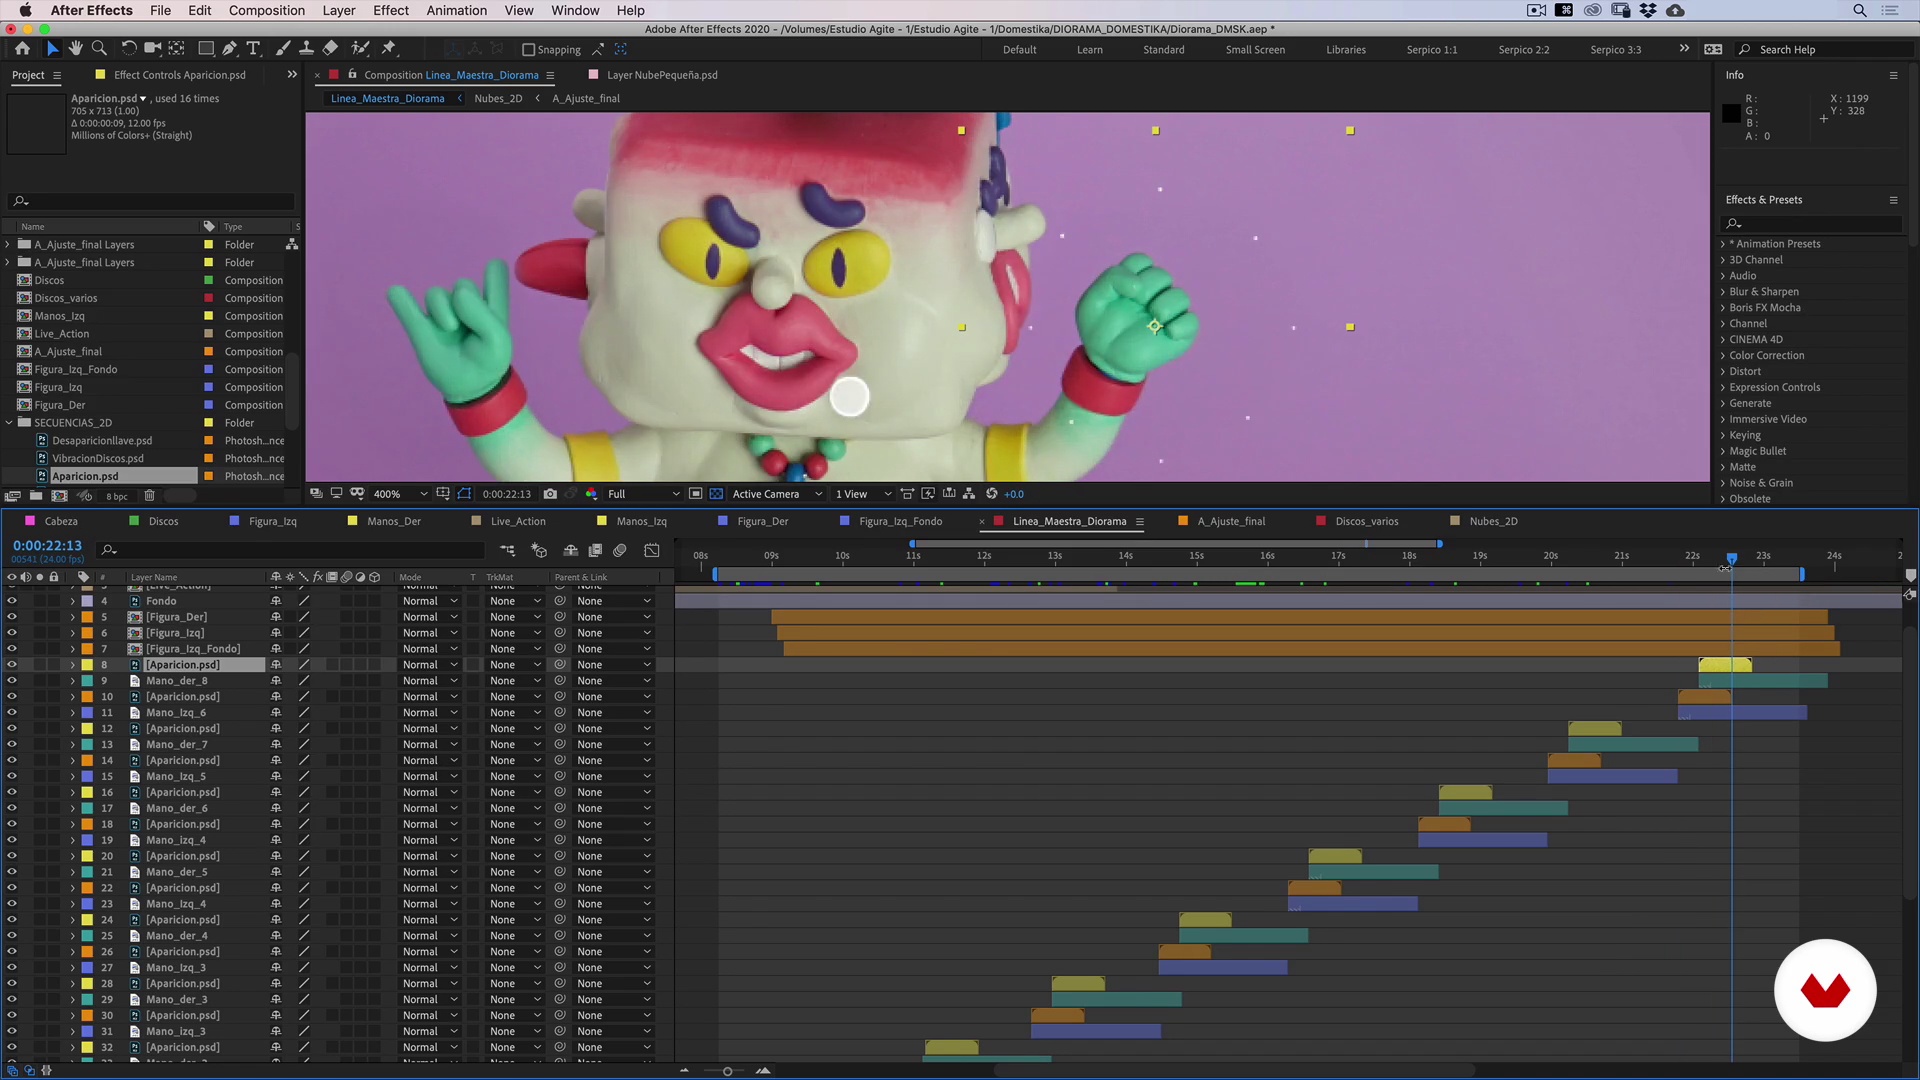The image size is (1920, 1080).
Task: Open the Graph Editor in the timeline
Action: tap(652, 550)
